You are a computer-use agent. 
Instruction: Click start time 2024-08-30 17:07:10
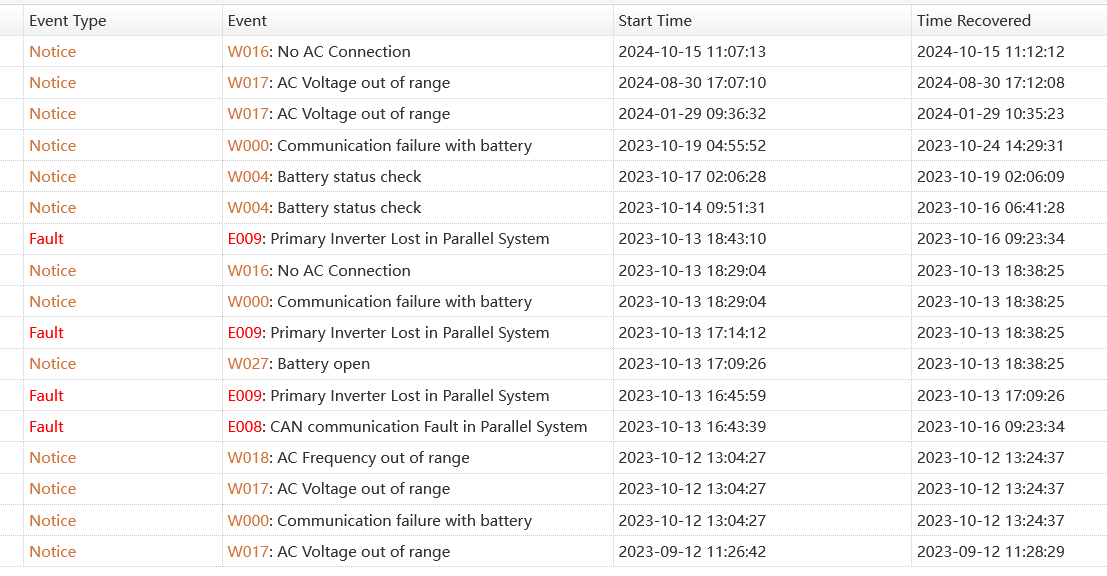tap(692, 83)
